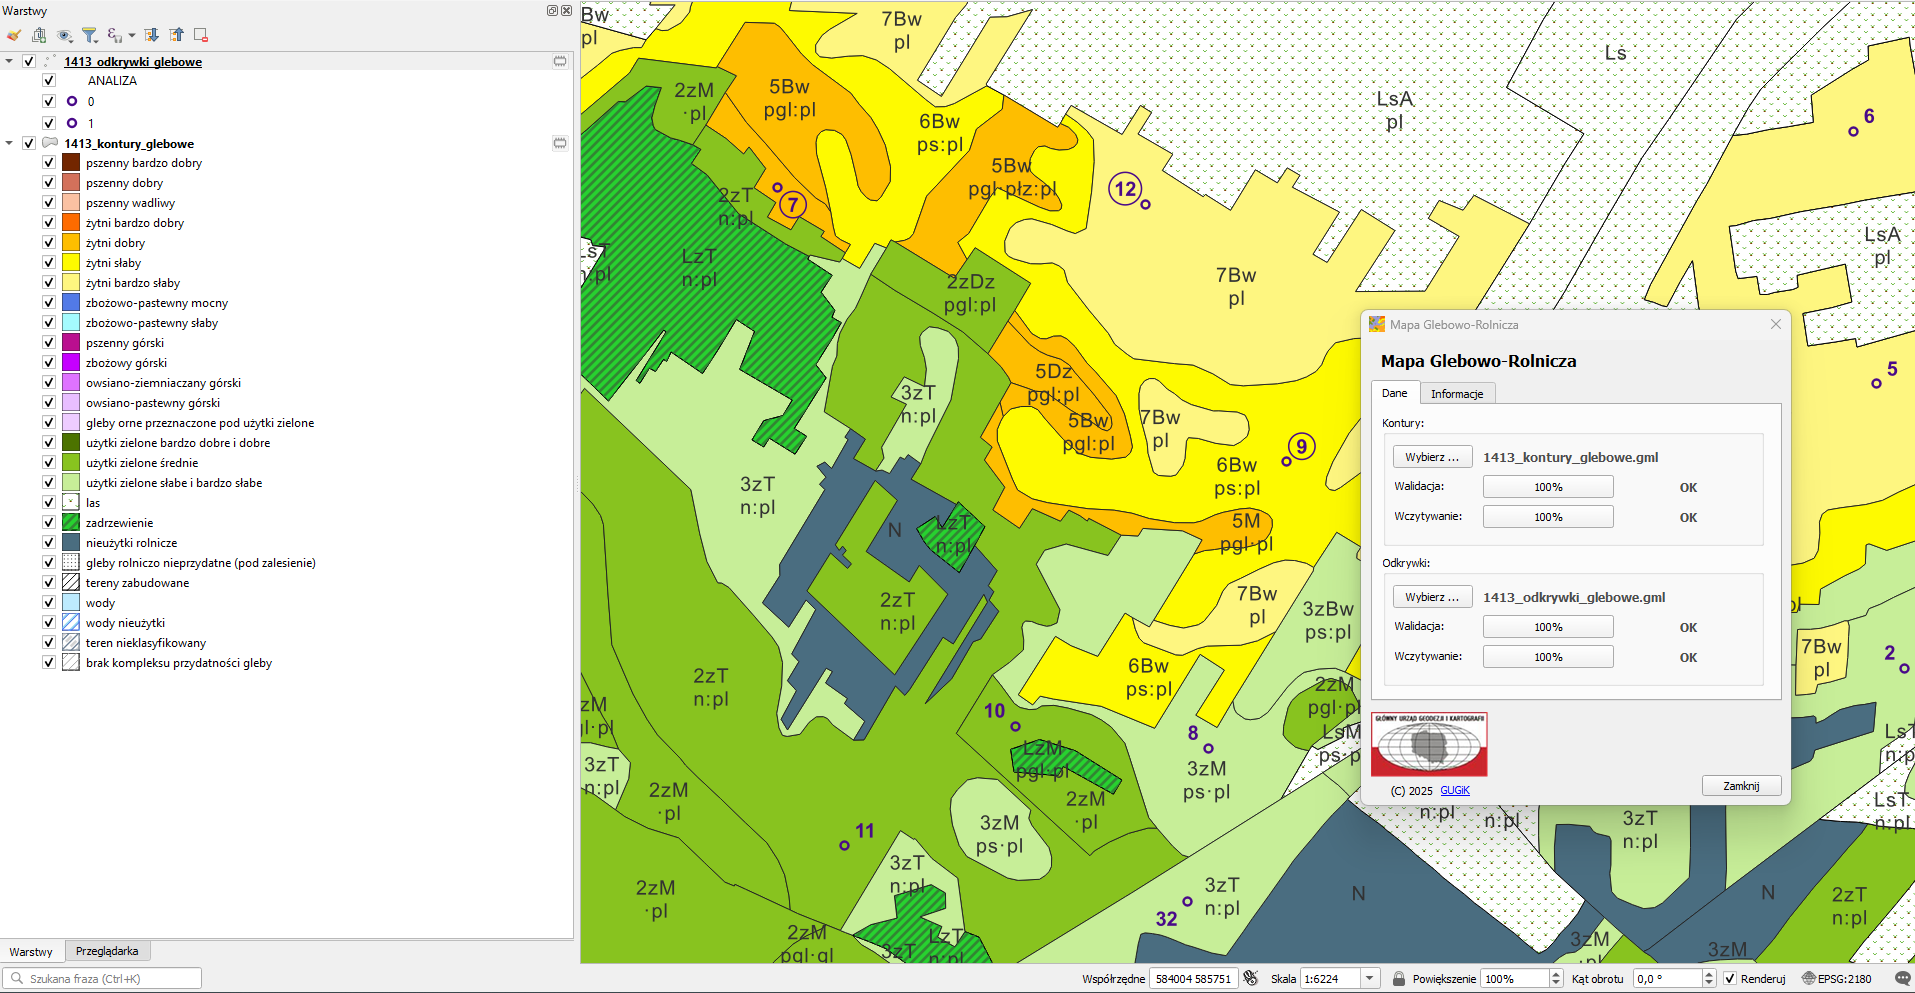The height and width of the screenshot is (993, 1915).
Task: Switch to the Informacje tab
Action: (1456, 394)
